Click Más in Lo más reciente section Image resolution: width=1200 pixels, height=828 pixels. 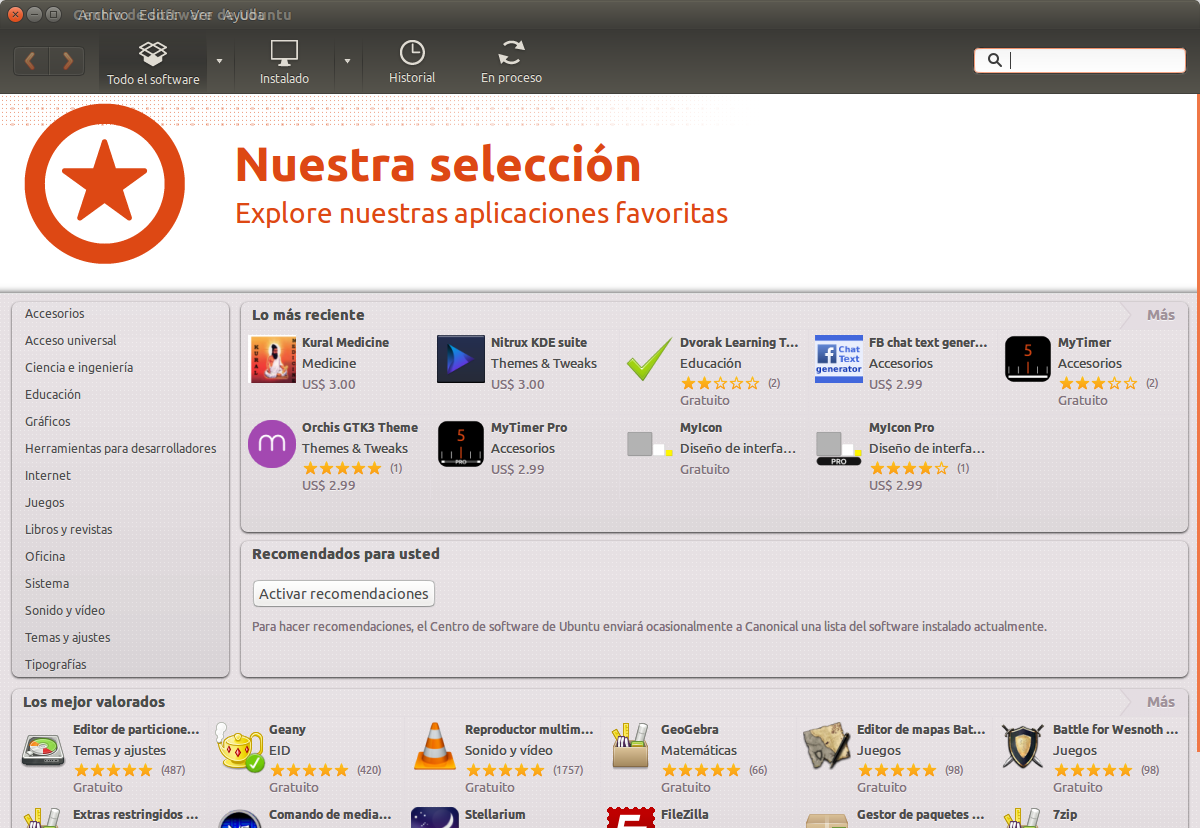click(x=1160, y=315)
